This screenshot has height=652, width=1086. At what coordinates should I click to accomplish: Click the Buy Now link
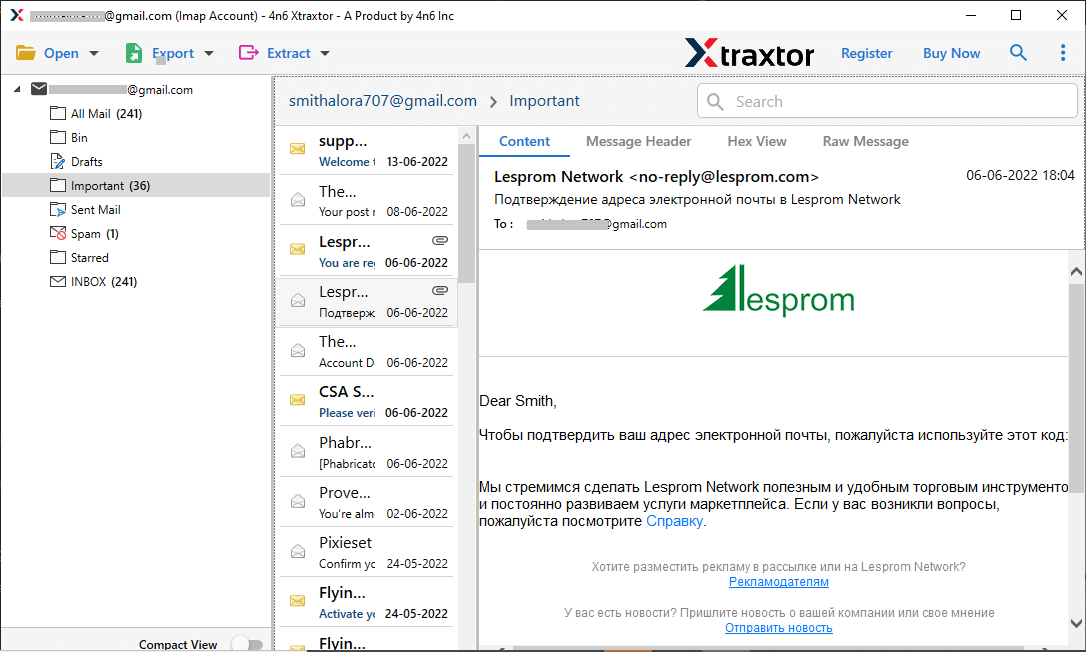click(951, 52)
